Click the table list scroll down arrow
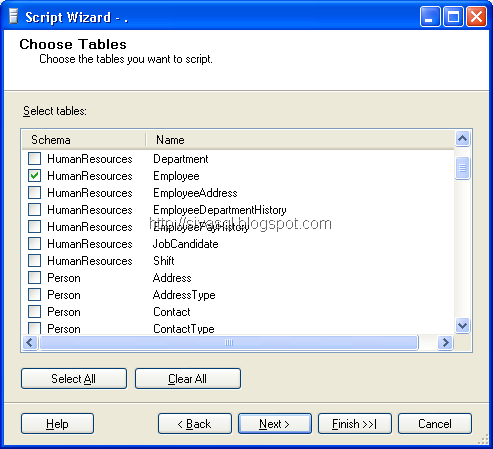The width and height of the screenshot is (493, 449). 462,325
